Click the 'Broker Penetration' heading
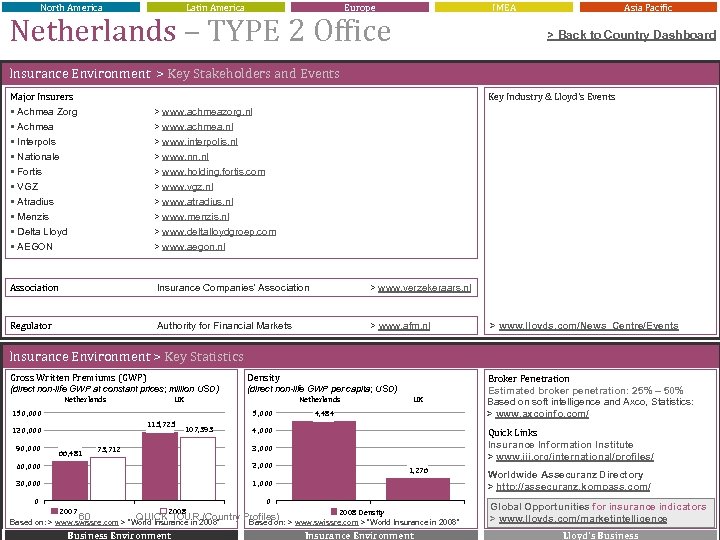This screenshot has height=540, width=720. click(x=529, y=379)
